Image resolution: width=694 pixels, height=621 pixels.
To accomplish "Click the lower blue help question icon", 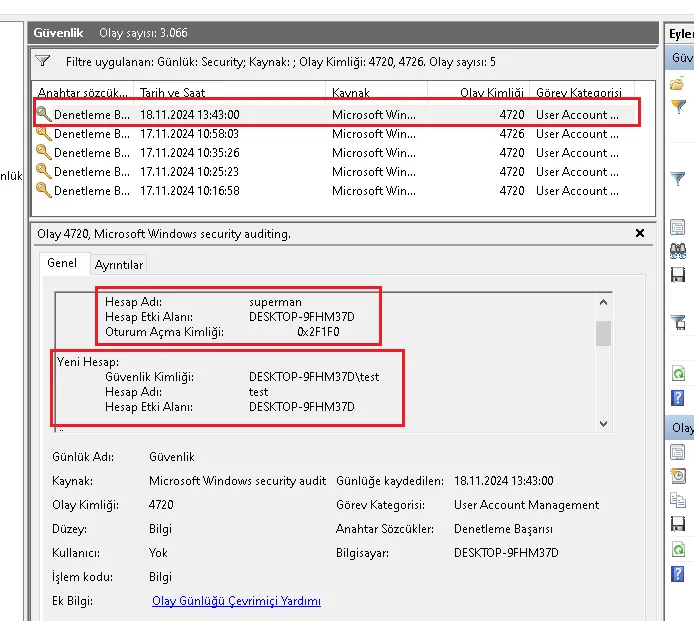I will (x=678, y=574).
